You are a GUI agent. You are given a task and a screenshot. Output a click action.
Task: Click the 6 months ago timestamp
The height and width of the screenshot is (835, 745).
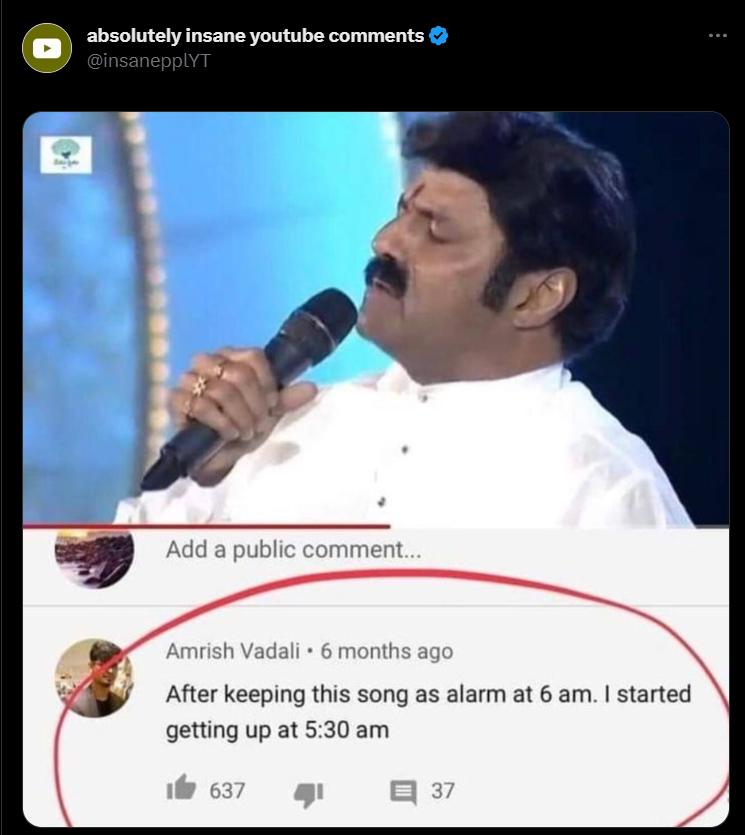(387, 651)
